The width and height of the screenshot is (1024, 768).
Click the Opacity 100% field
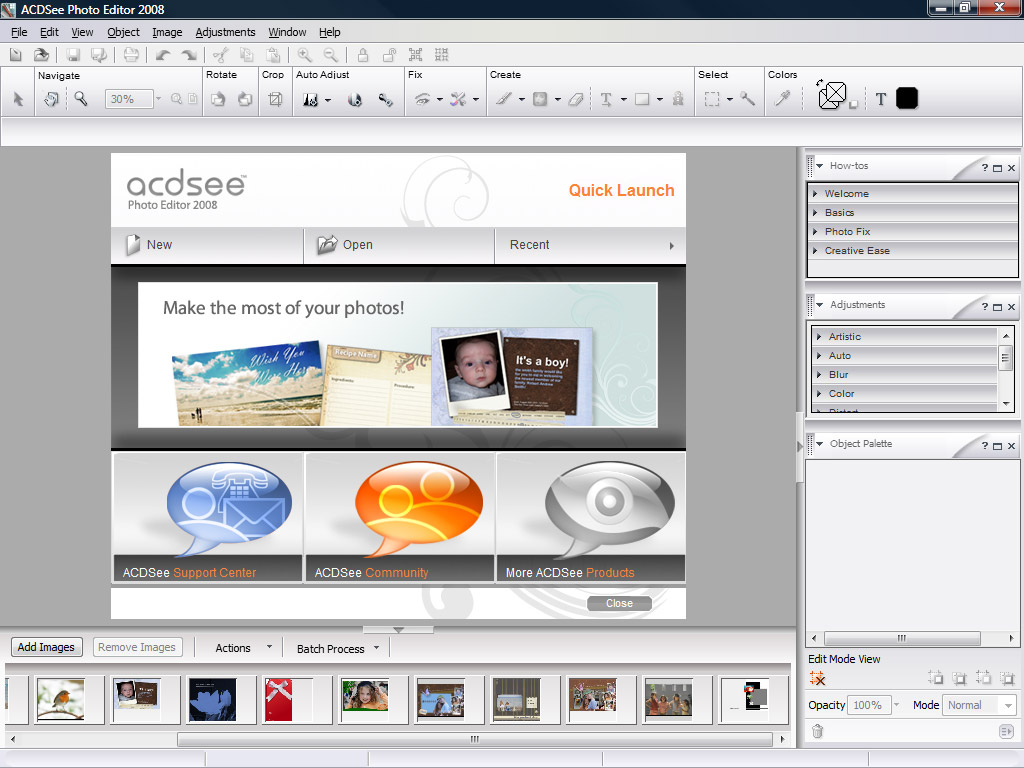tap(869, 705)
